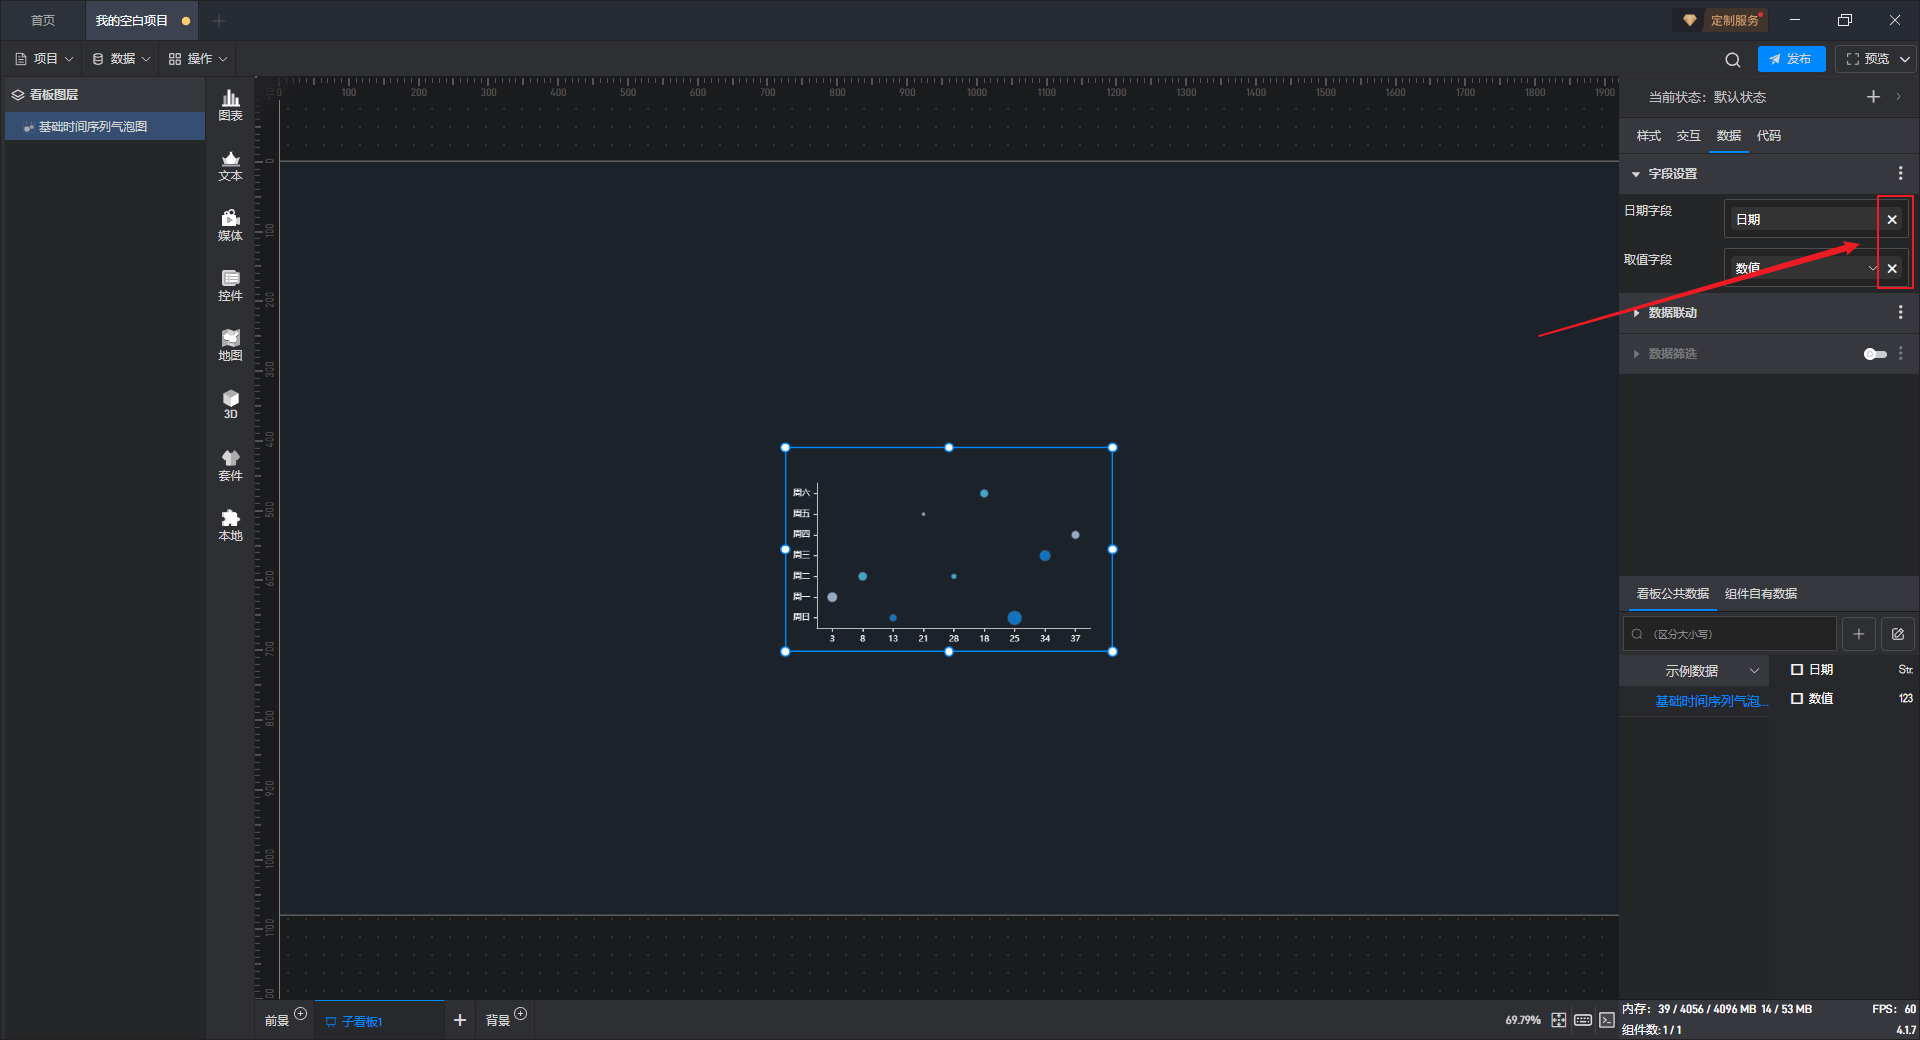
Task: Switch to the 交互 interaction tab
Action: [1688, 136]
